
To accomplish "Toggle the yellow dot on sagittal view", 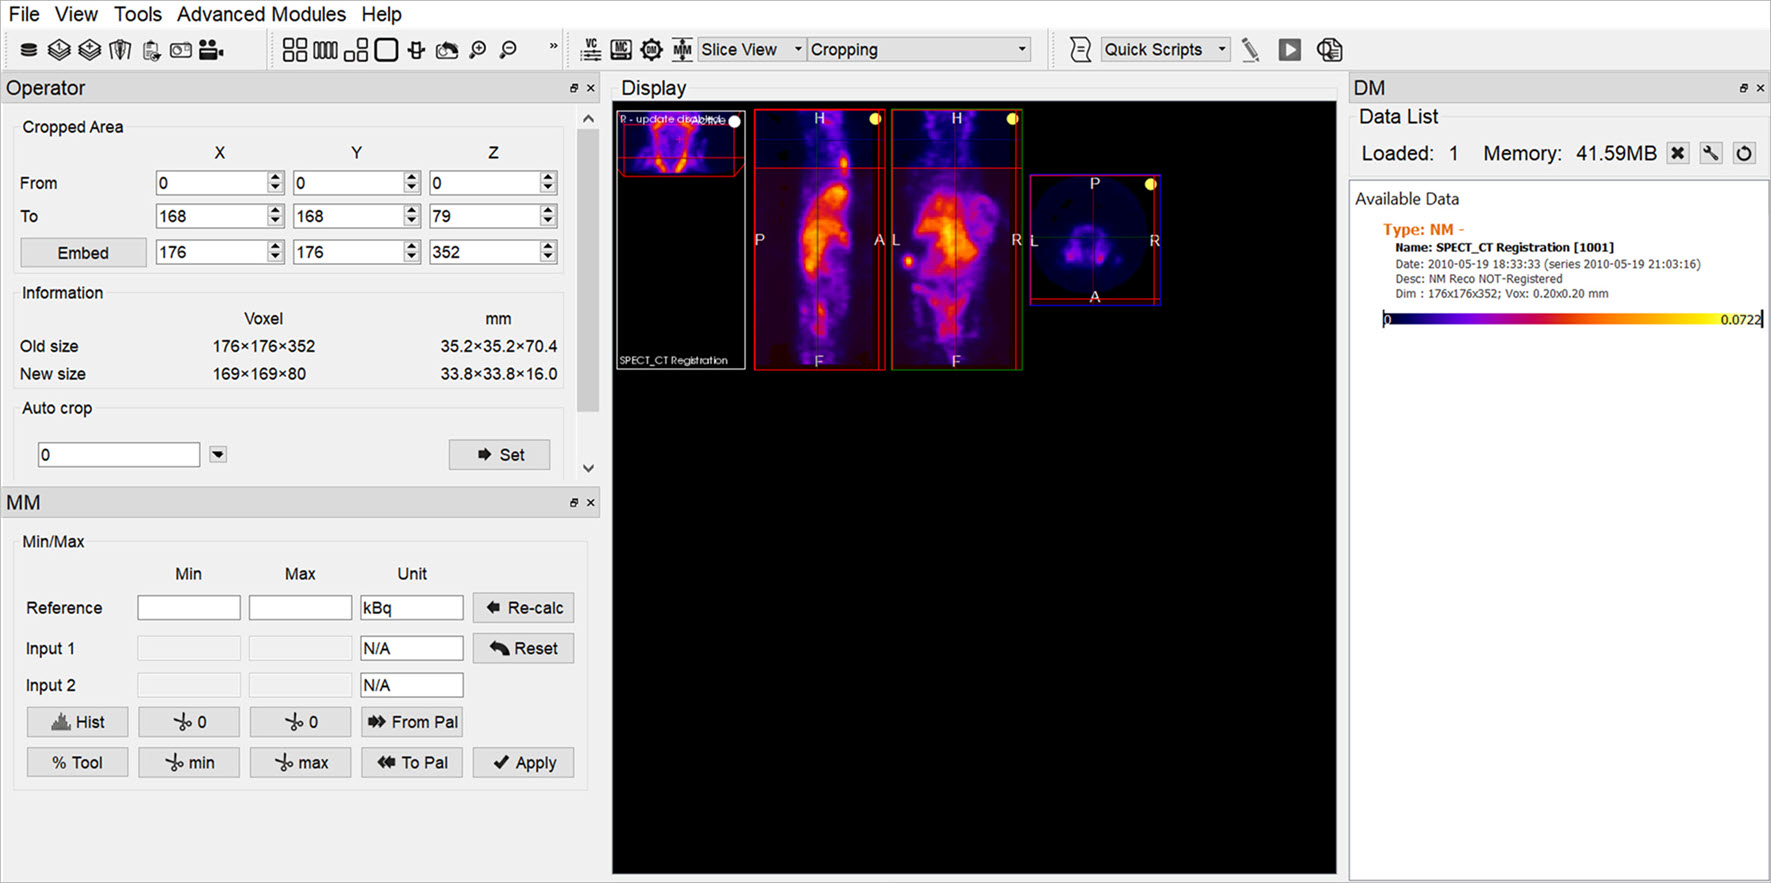I will coord(875,119).
